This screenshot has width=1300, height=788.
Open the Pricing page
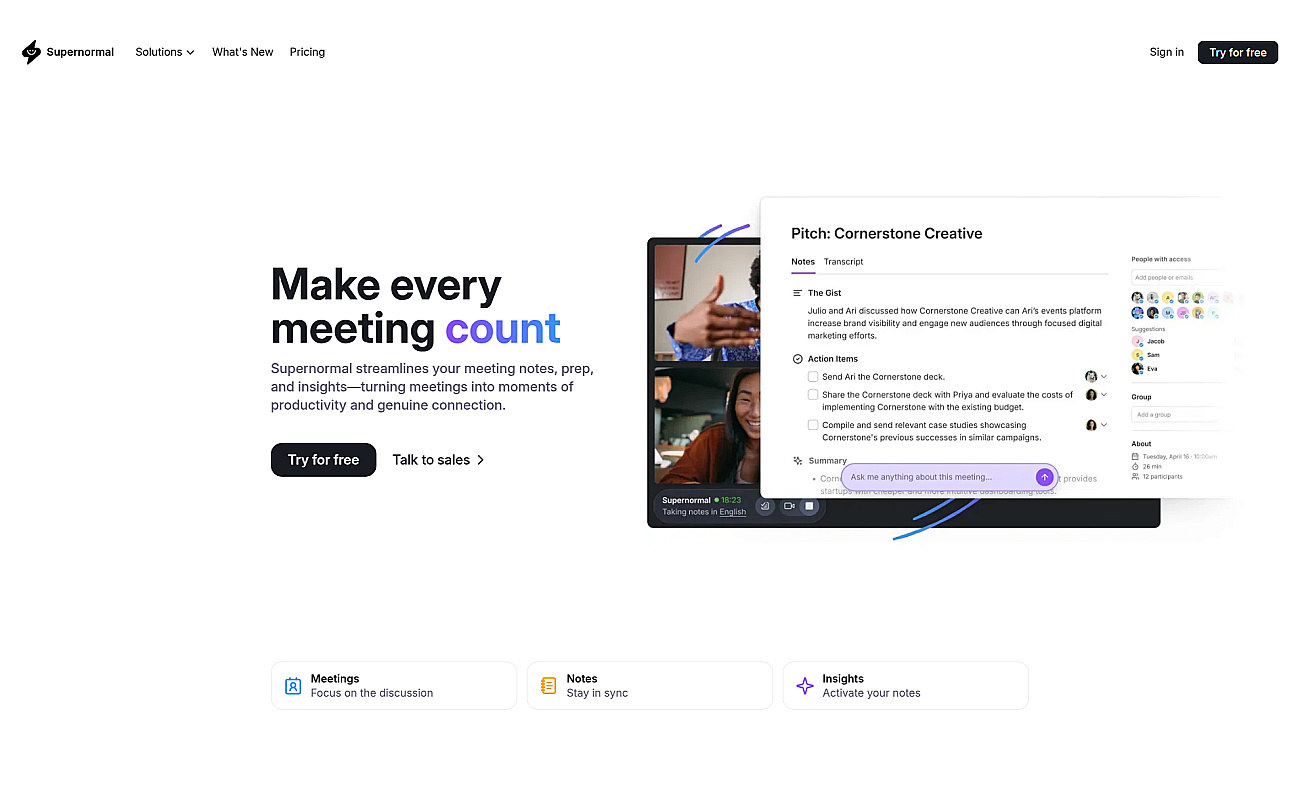[x=307, y=52]
